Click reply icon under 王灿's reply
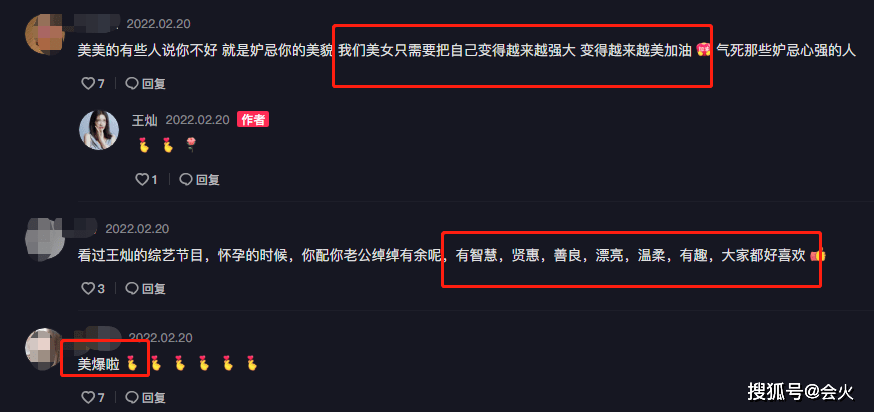This screenshot has height=412, width=874. point(186,180)
